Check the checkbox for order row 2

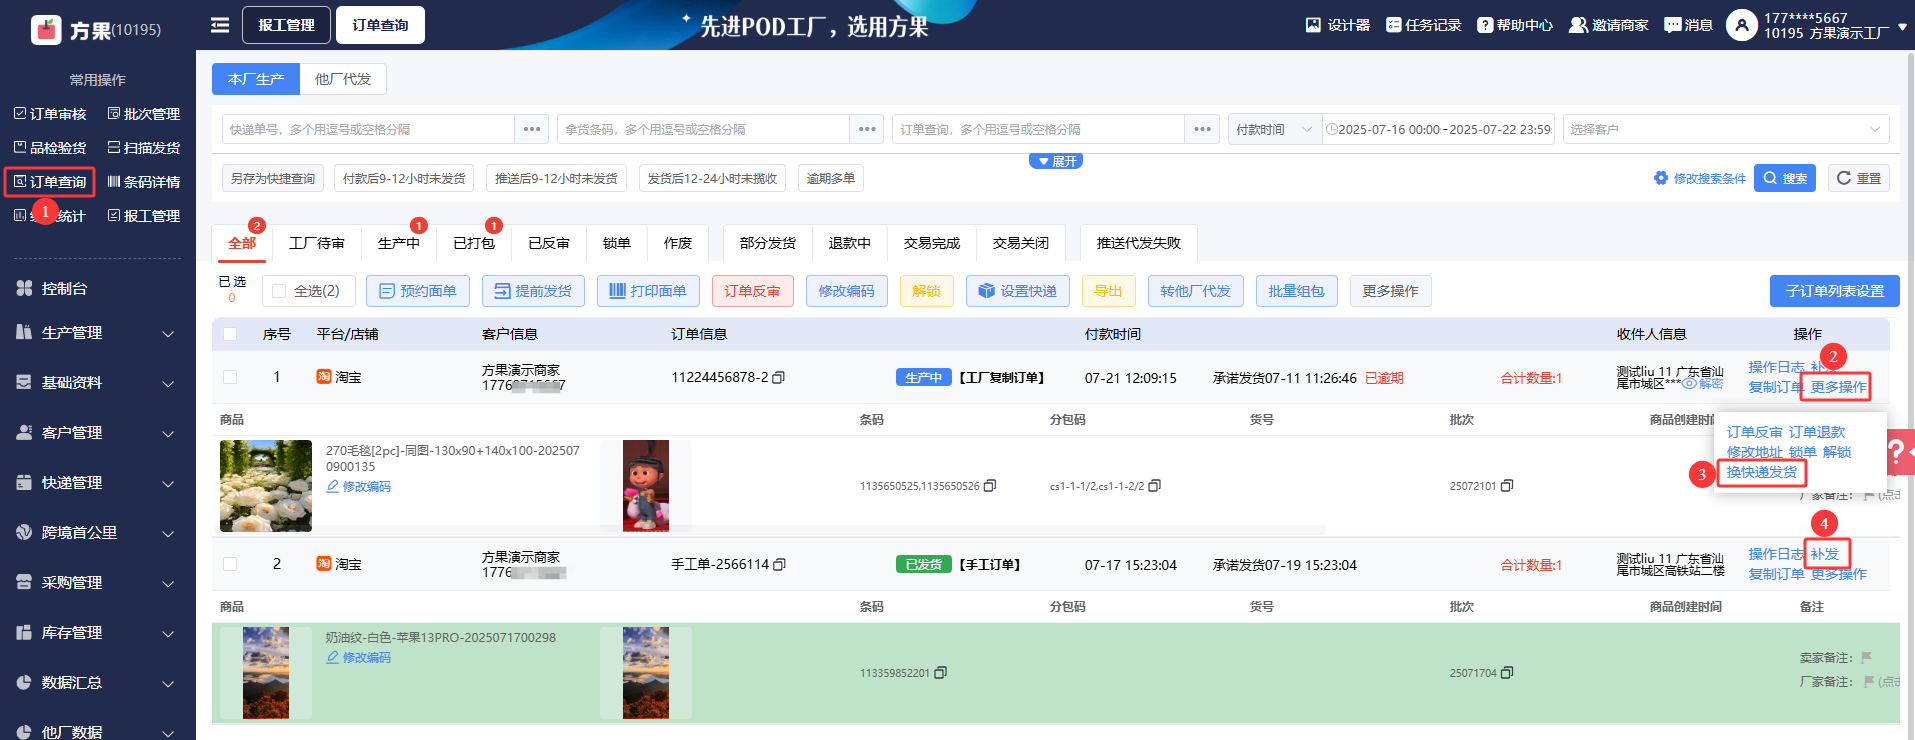pos(230,564)
